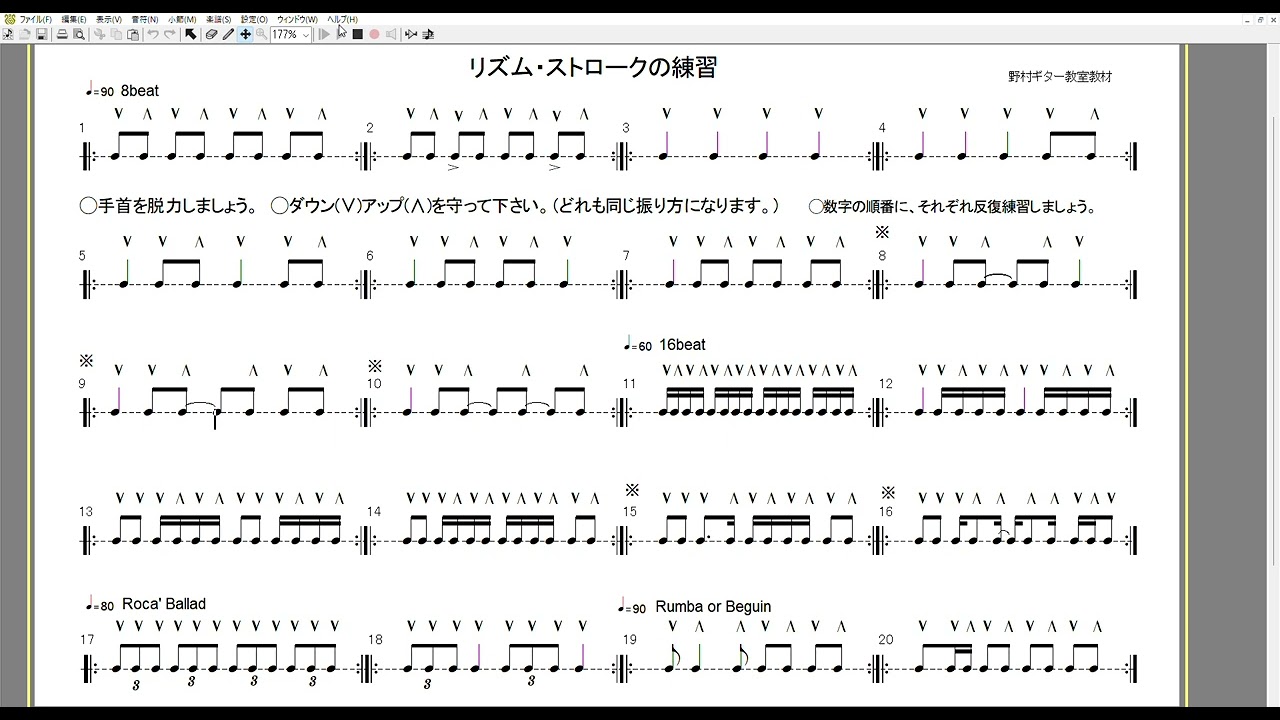Open print preview icon
Screen dimensions: 1280x720
79,34
